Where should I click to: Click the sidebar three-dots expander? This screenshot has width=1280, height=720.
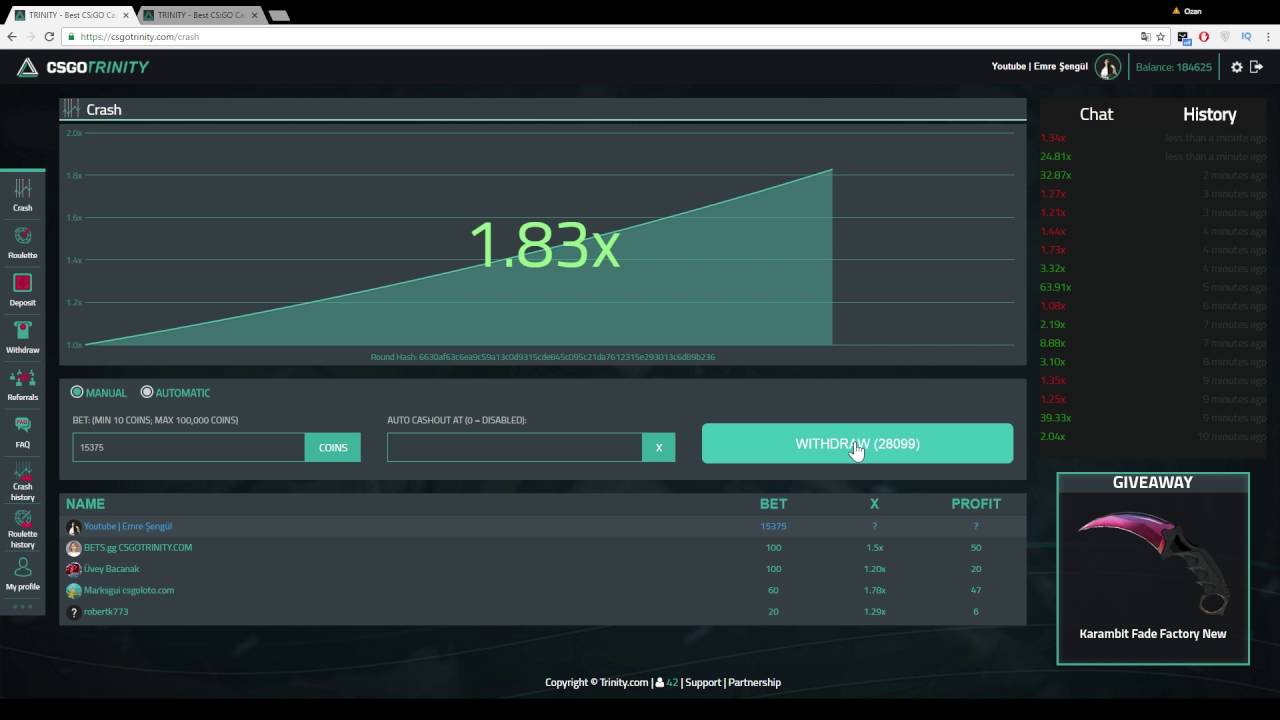click(x=22, y=606)
